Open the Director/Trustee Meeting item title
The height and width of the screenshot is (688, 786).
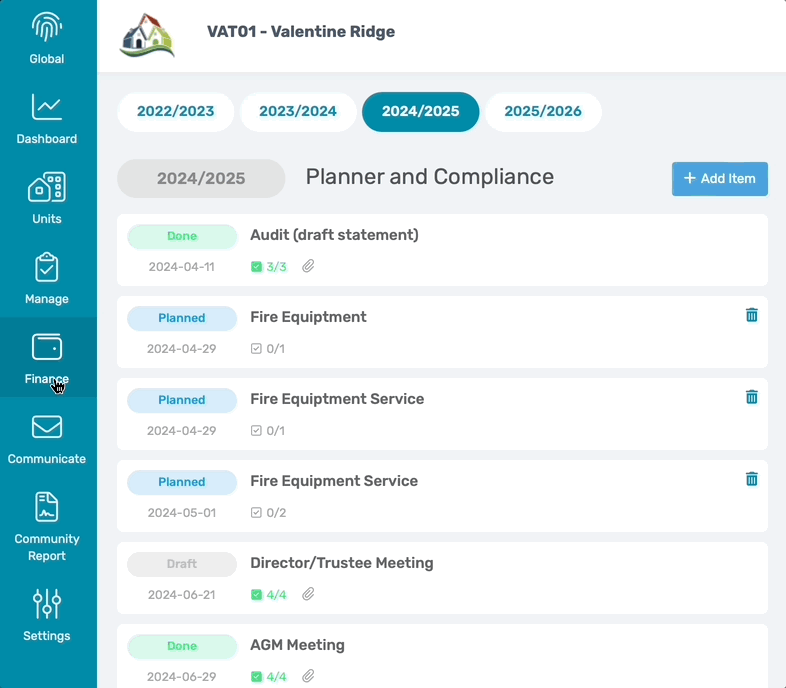click(x=342, y=563)
